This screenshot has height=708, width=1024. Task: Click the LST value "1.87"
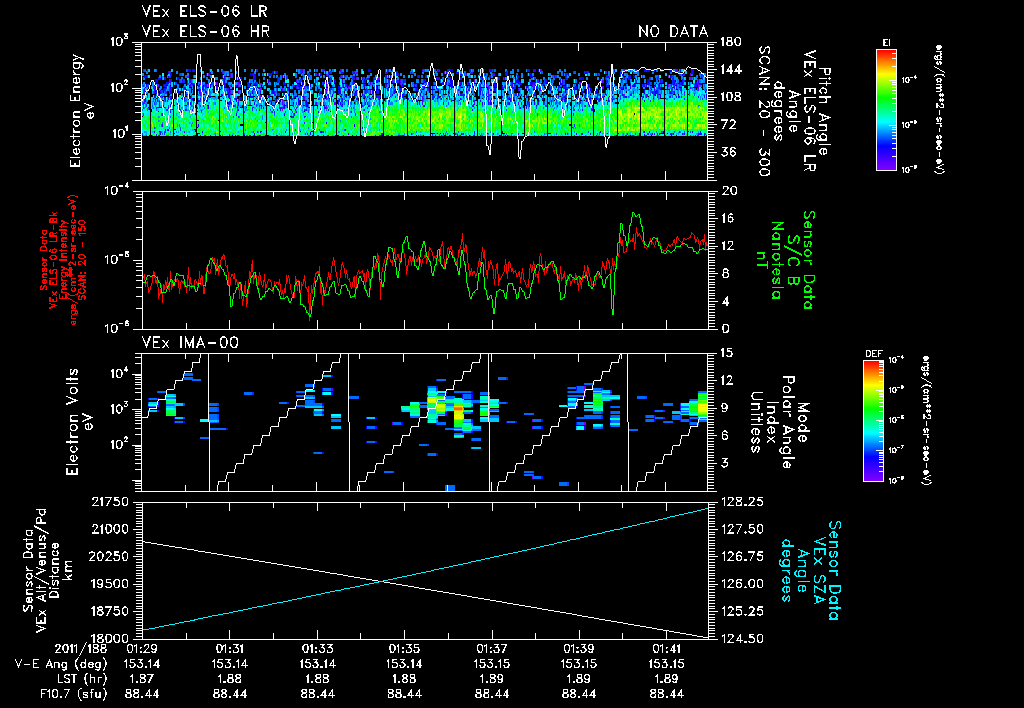[142, 679]
